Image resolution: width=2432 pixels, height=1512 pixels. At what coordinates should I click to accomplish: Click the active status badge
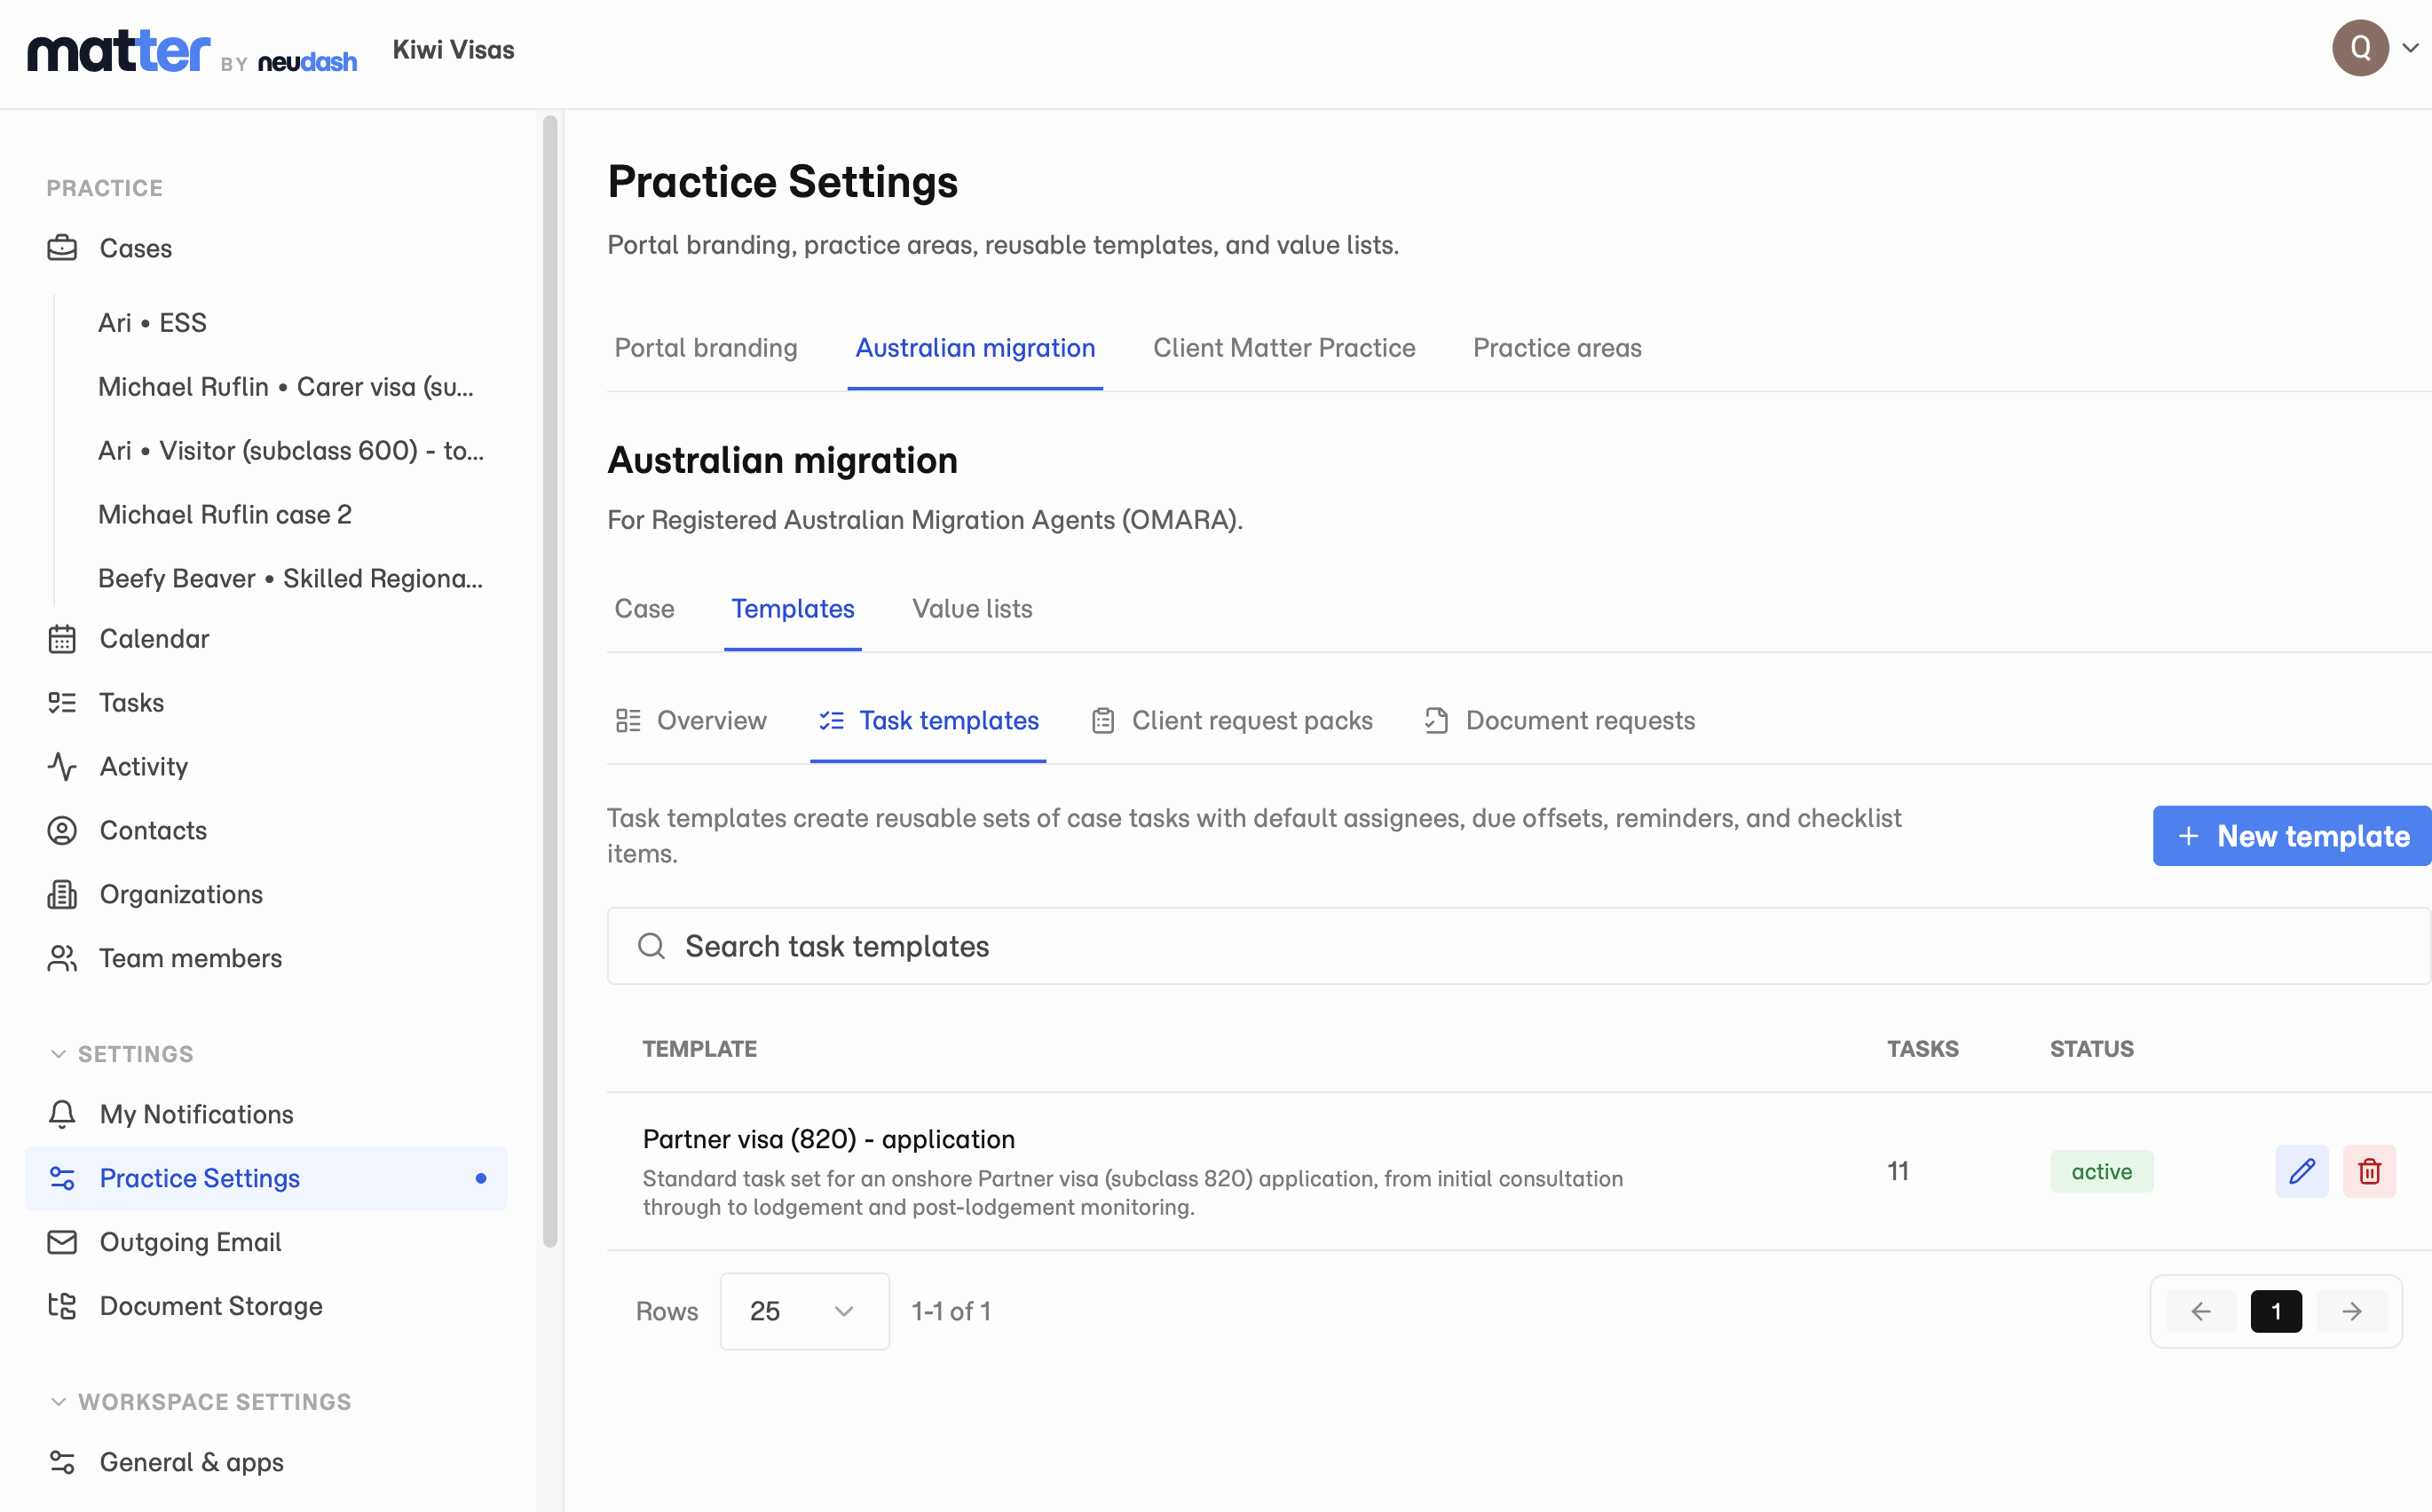point(2101,1171)
